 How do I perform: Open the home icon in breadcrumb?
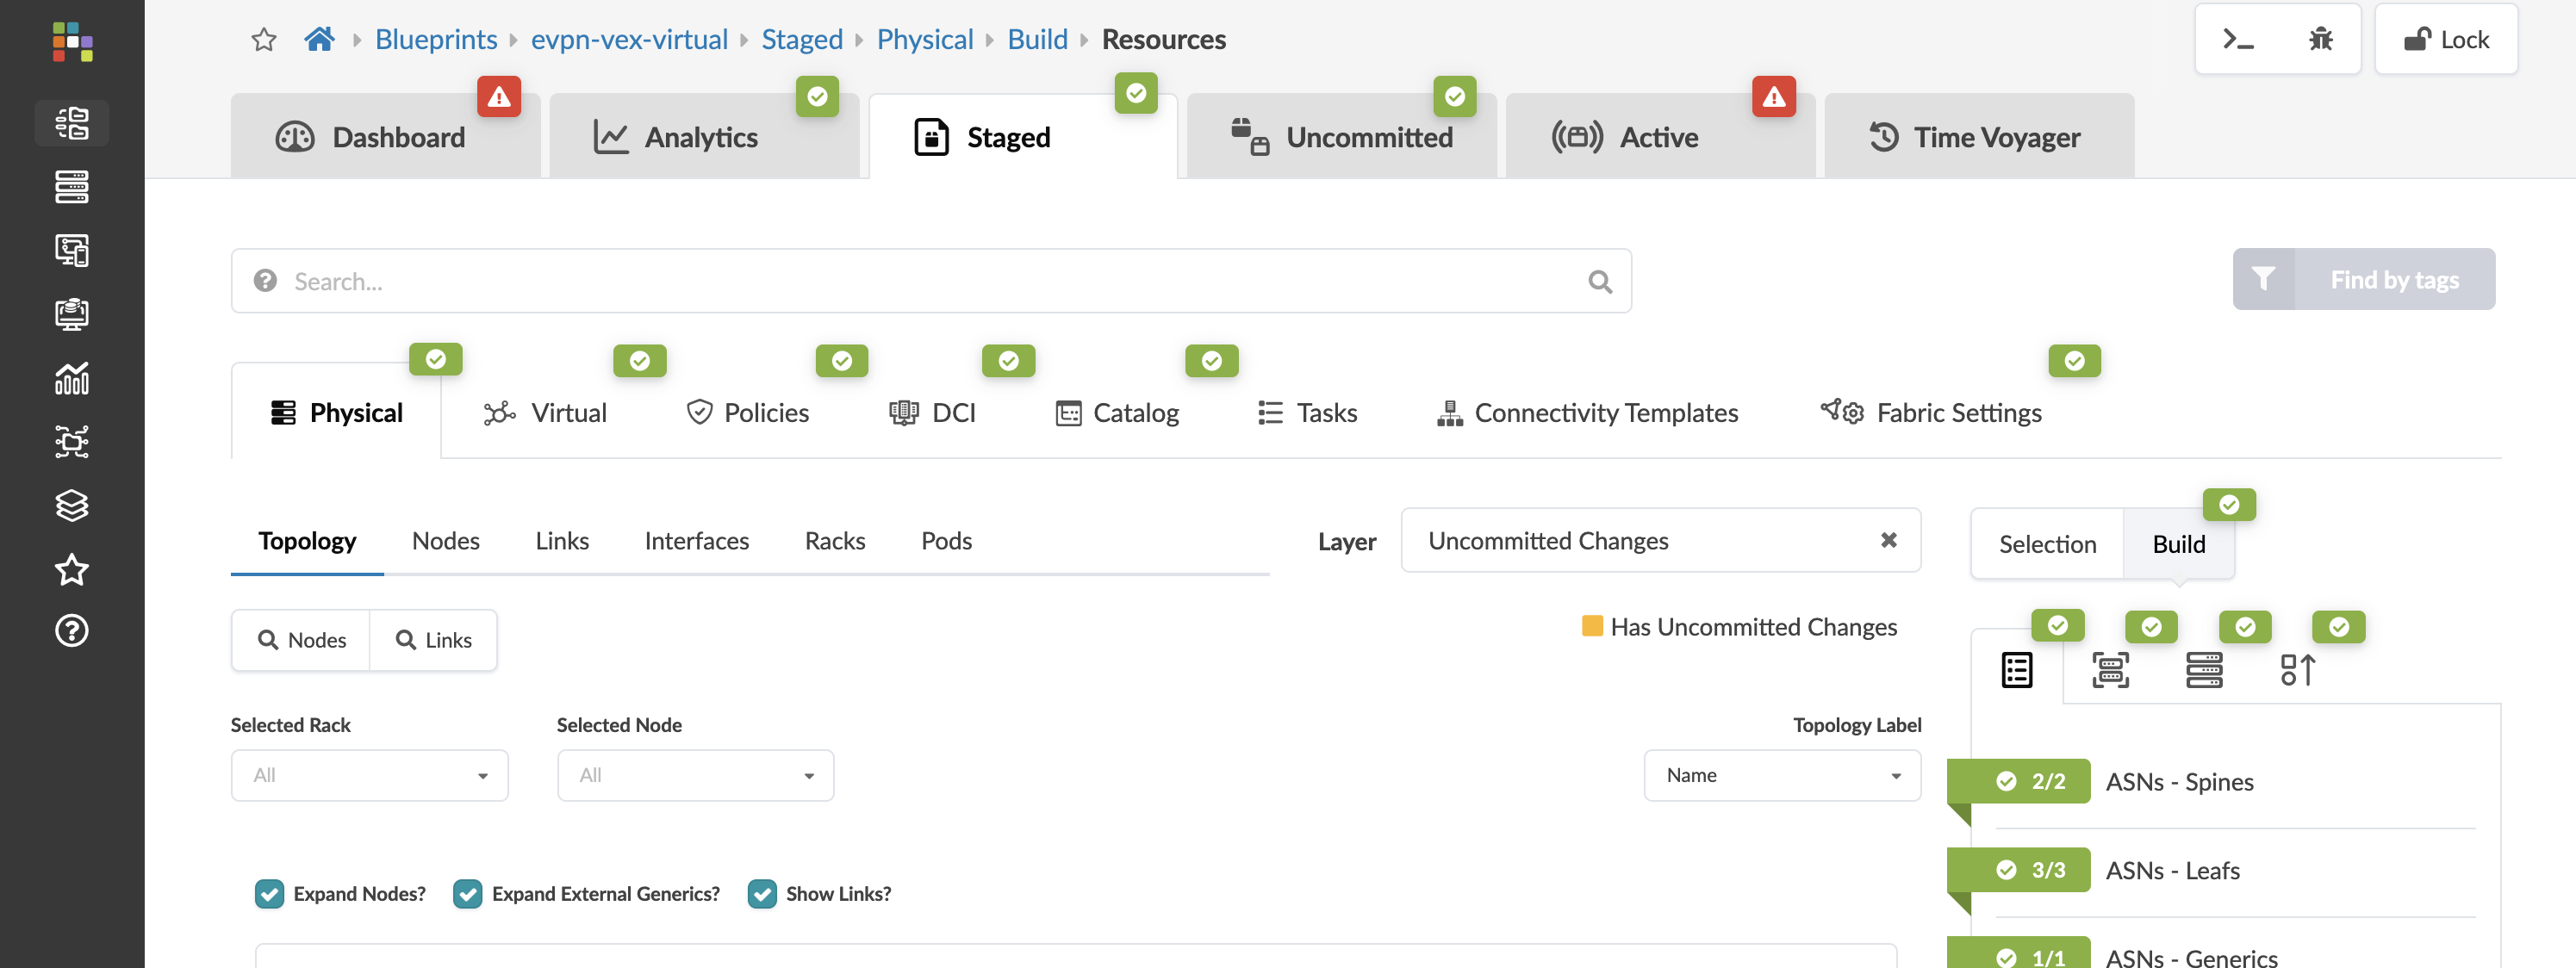click(x=319, y=40)
